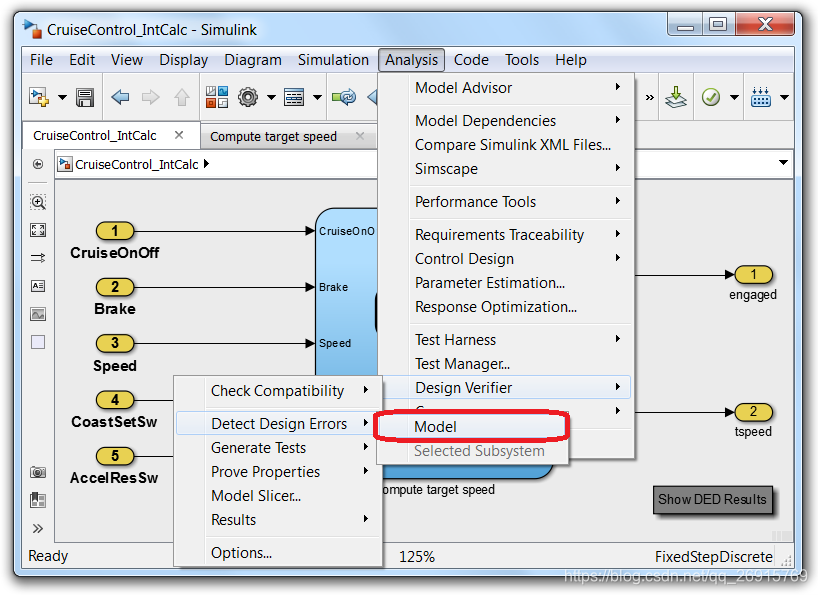818x595 pixels.
Task: Open Requirements Traceability submenu
Action: pos(521,235)
